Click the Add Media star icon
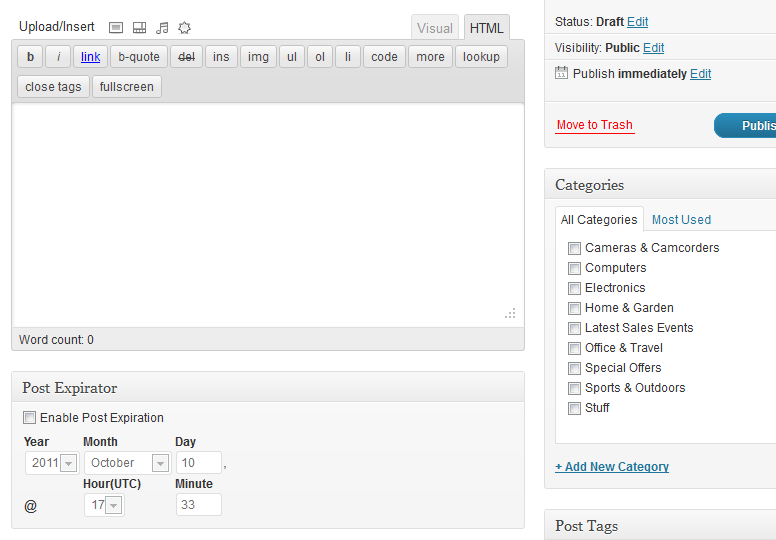 tap(185, 28)
